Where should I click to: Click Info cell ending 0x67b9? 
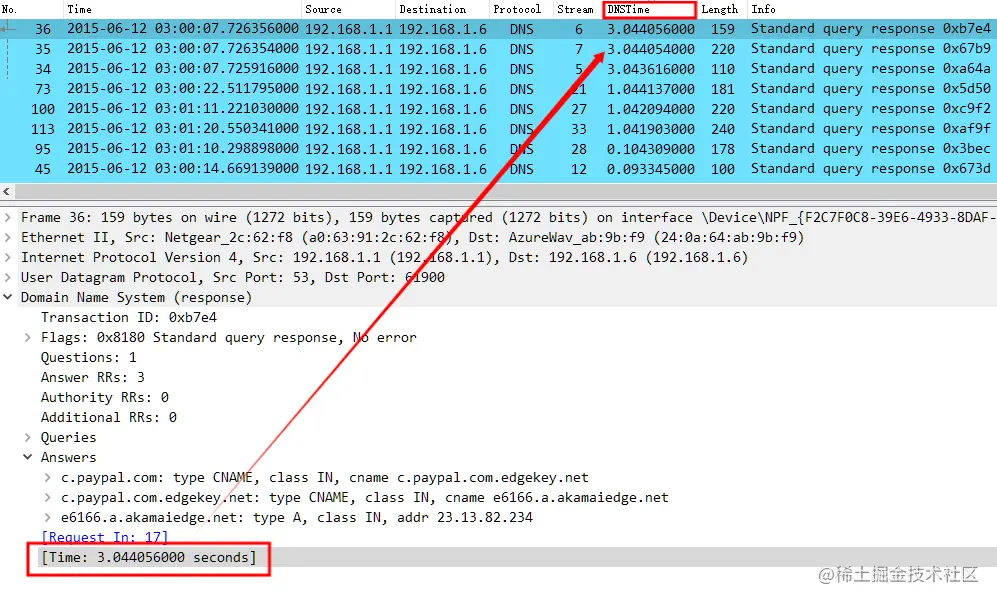[870, 49]
